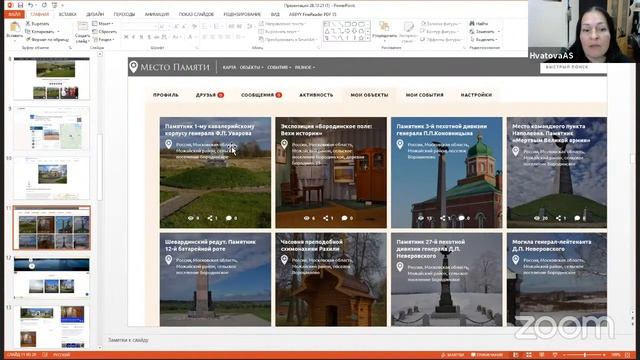This screenshot has width=640, height=360.
Task: Open the Рецензирование (Review) tab
Action: click(242, 14)
